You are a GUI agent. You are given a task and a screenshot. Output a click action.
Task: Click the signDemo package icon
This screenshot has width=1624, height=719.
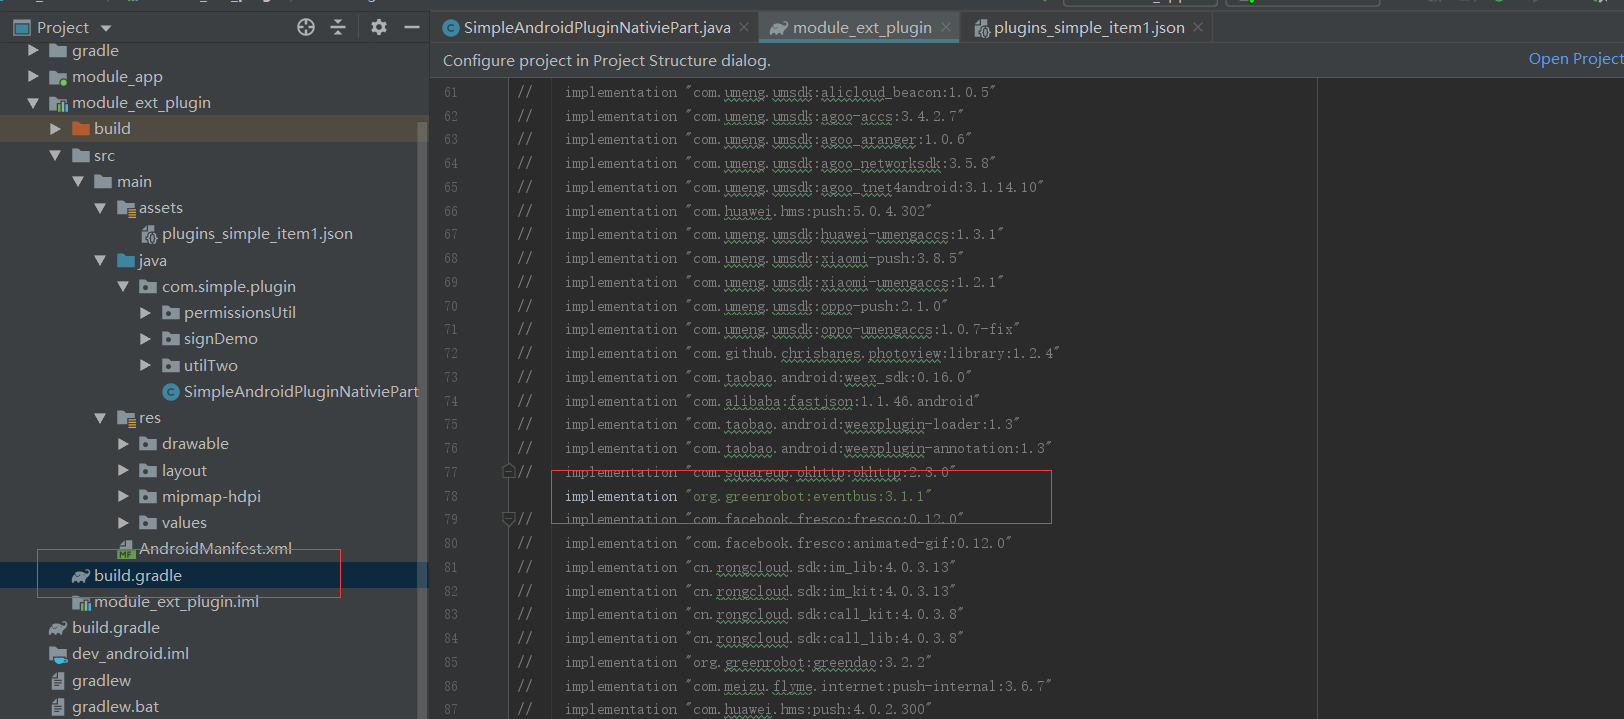(x=171, y=339)
